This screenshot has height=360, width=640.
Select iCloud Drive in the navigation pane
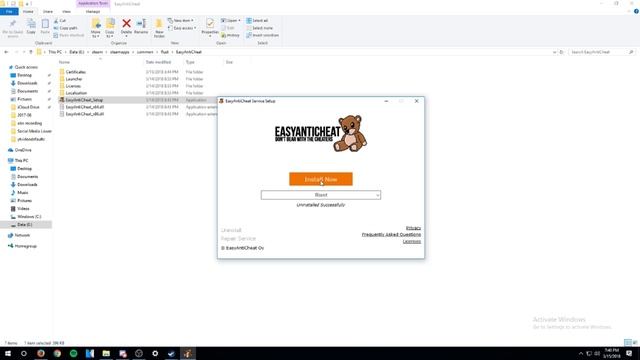28,107
